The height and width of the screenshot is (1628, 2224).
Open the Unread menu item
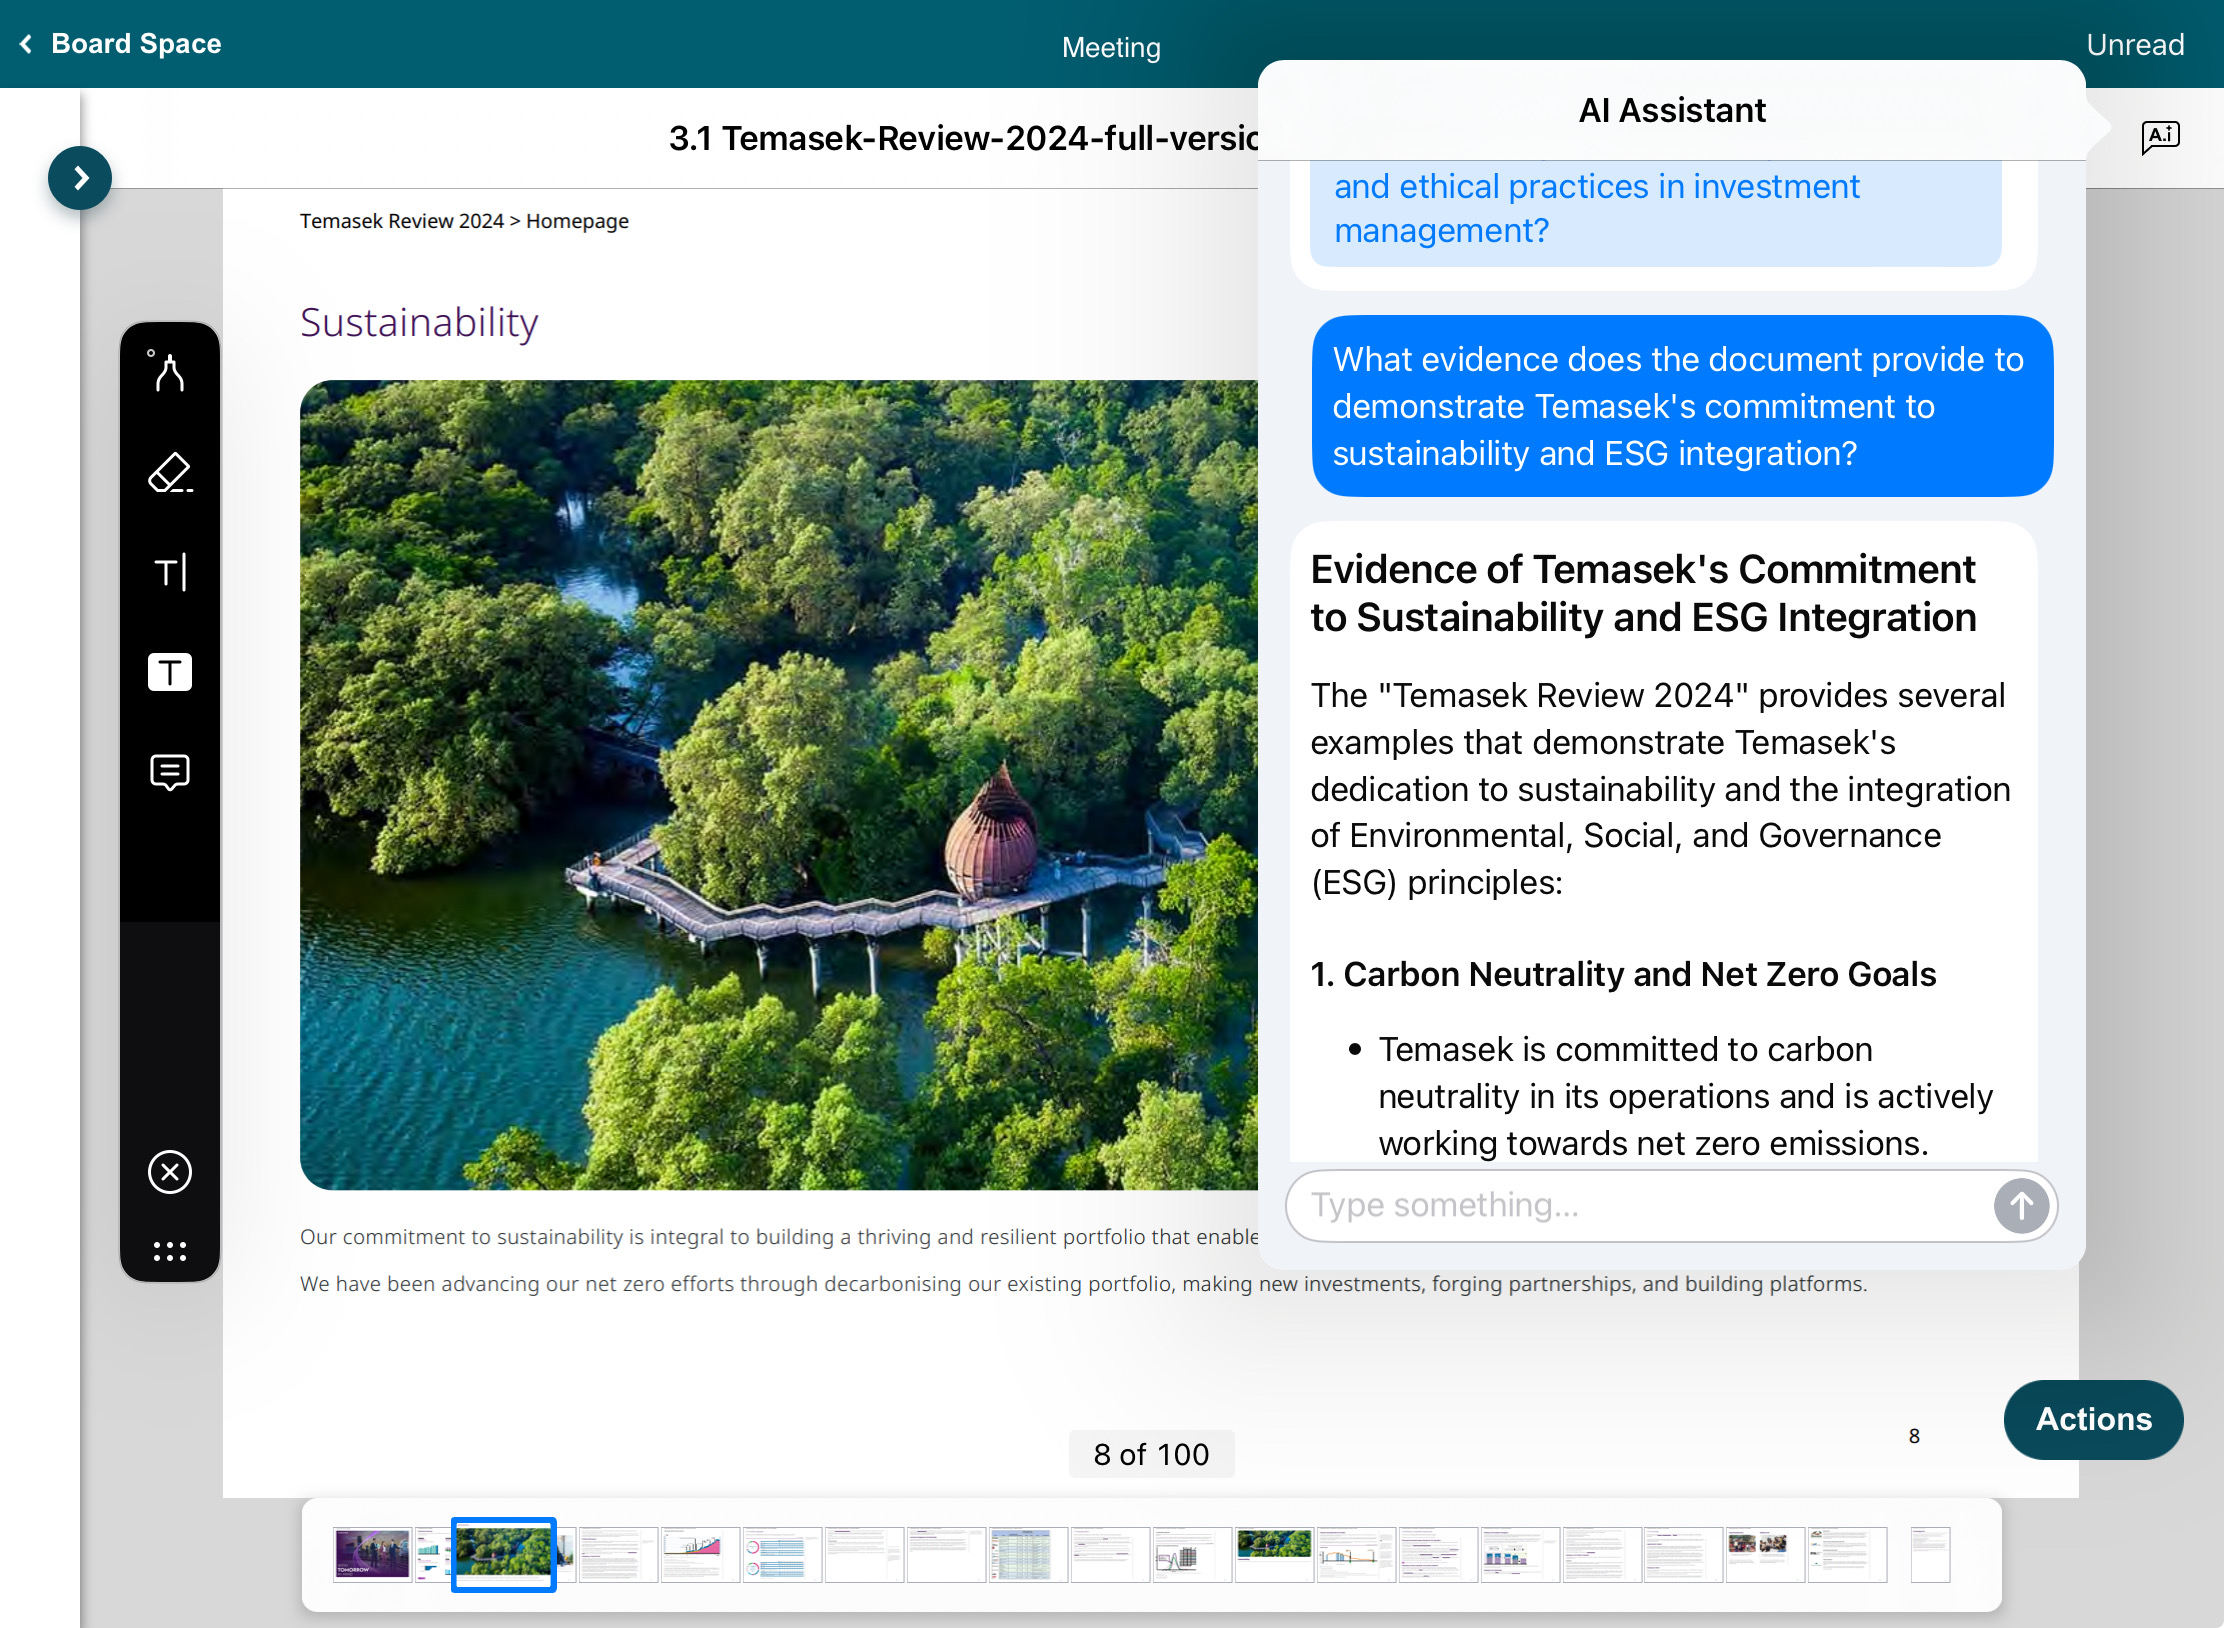[2134, 45]
